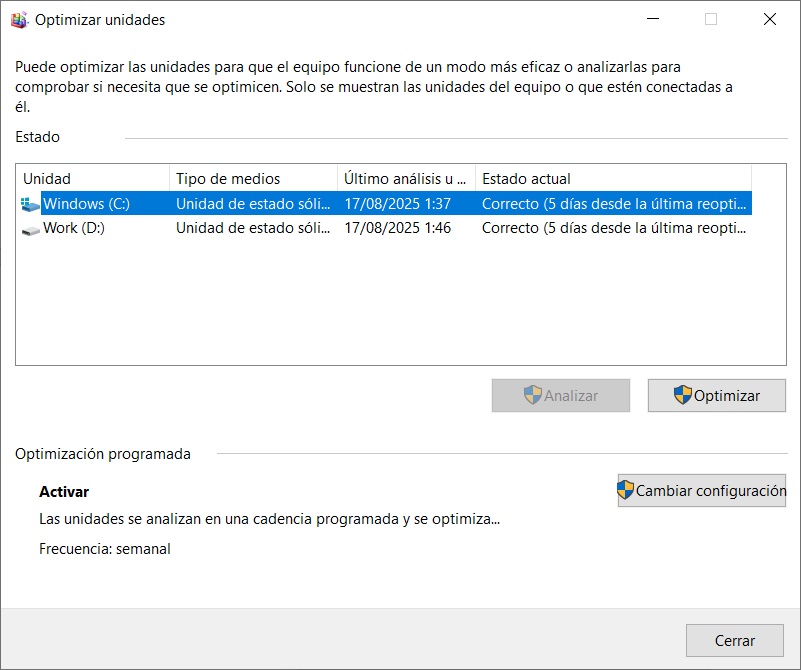Viewport: 801px width, 670px height.
Task: Select the Work (D:) drive name
Action: click(x=74, y=228)
